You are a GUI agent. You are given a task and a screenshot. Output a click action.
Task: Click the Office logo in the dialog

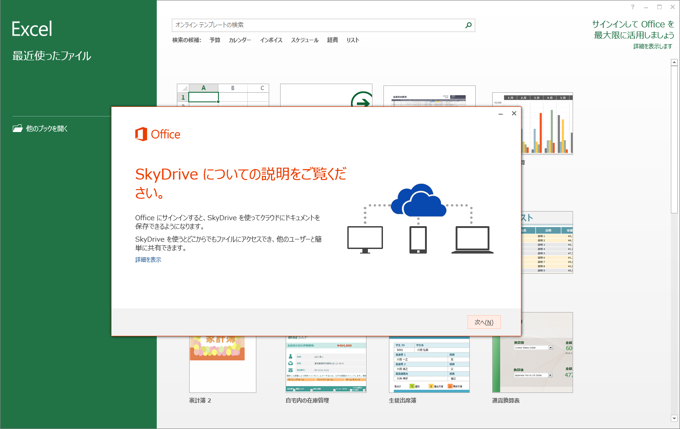coord(157,134)
